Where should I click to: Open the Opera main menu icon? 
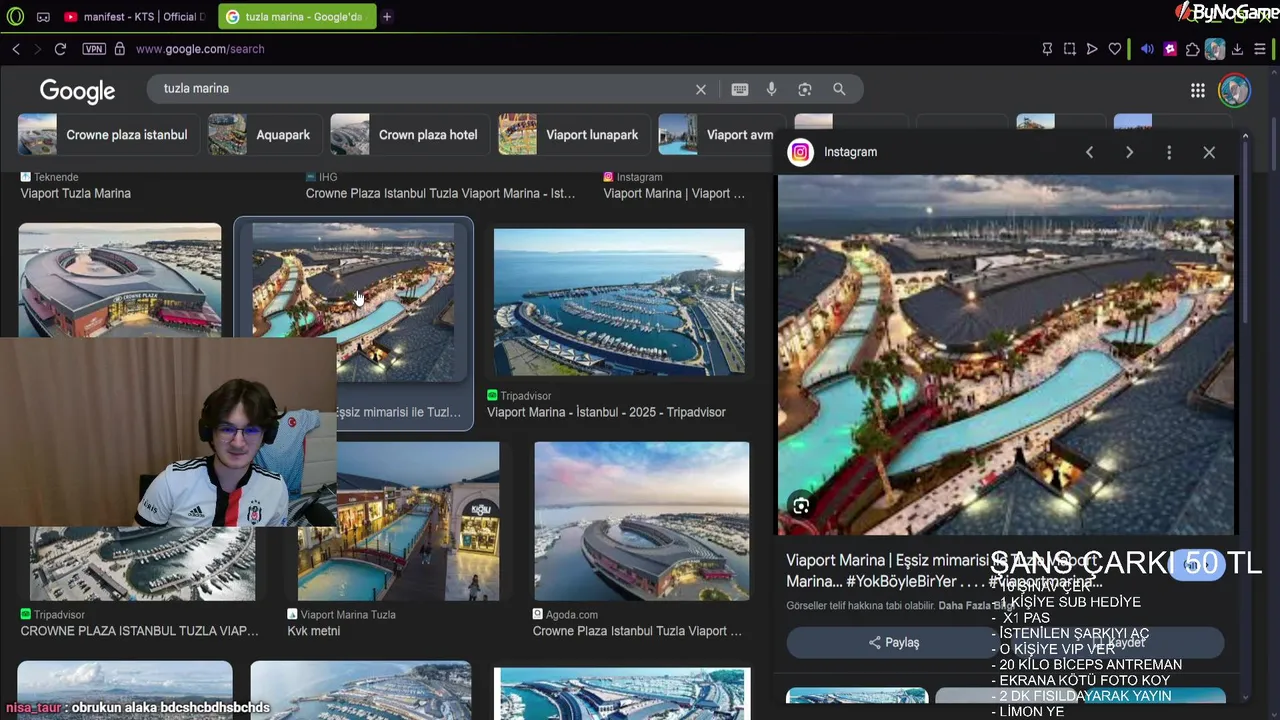(15, 16)
